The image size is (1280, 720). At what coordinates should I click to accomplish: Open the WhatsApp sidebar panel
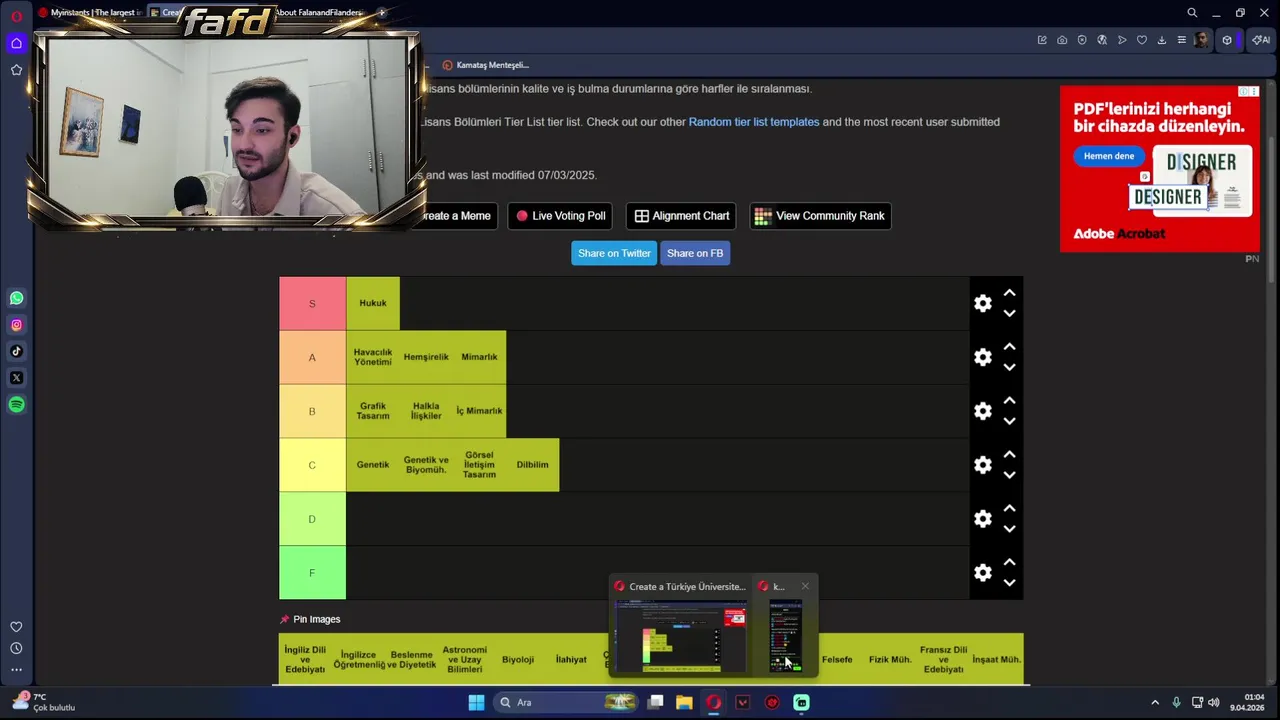(16, 298)
